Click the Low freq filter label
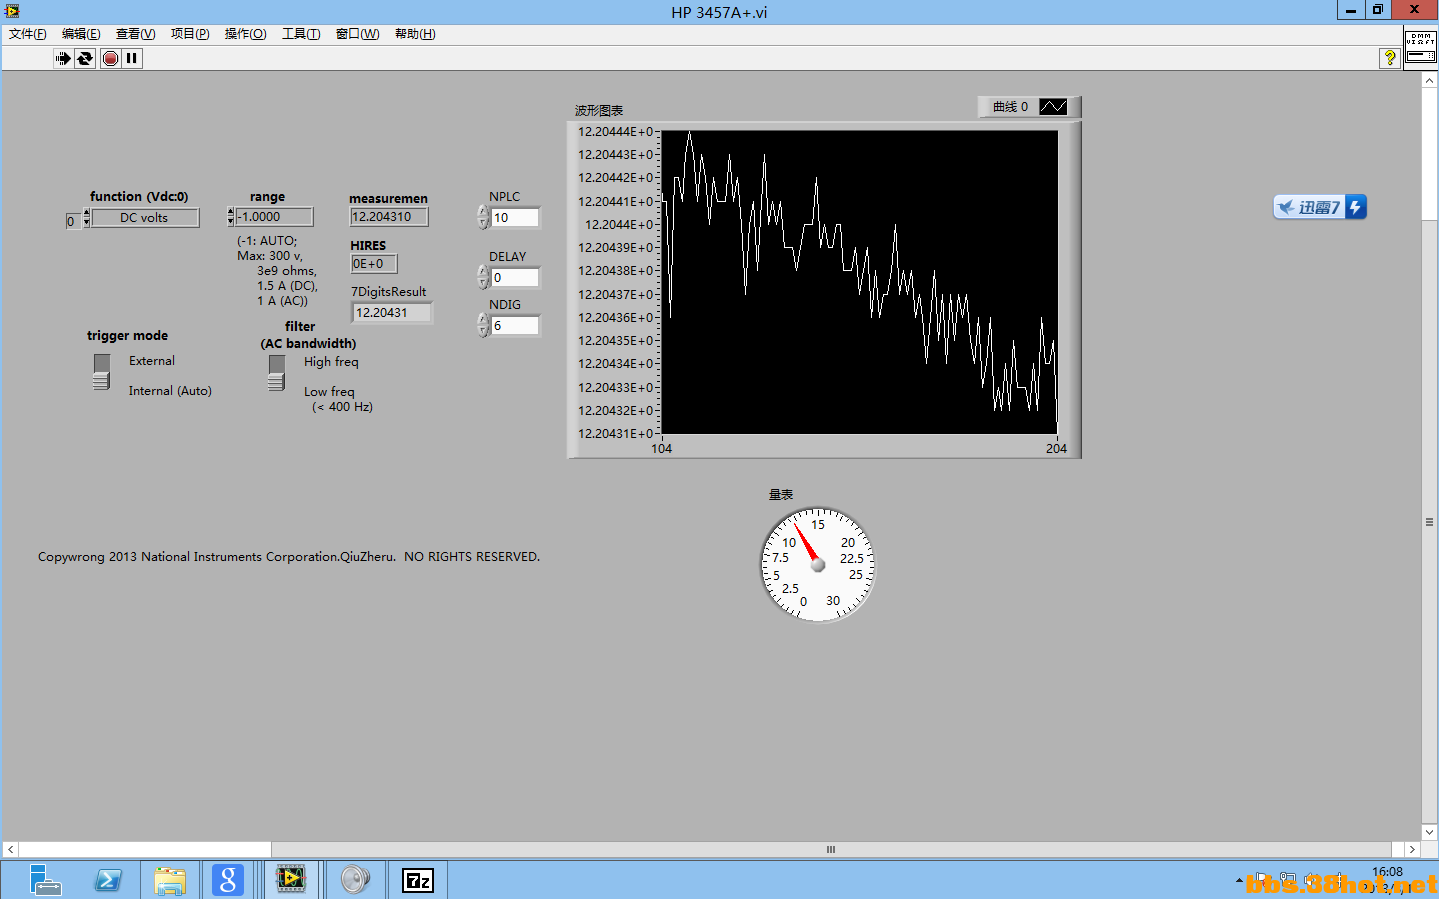Viewport: 1439px width, 899px height. coord(329,392)
